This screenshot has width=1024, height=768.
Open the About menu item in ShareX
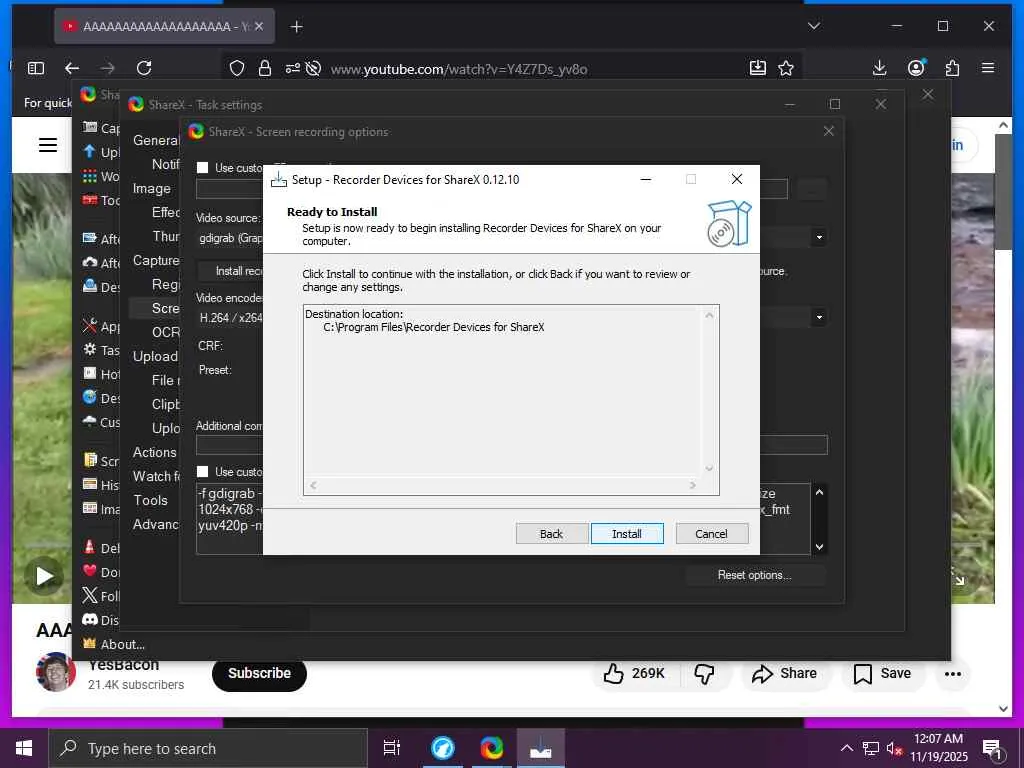point(114,644)
